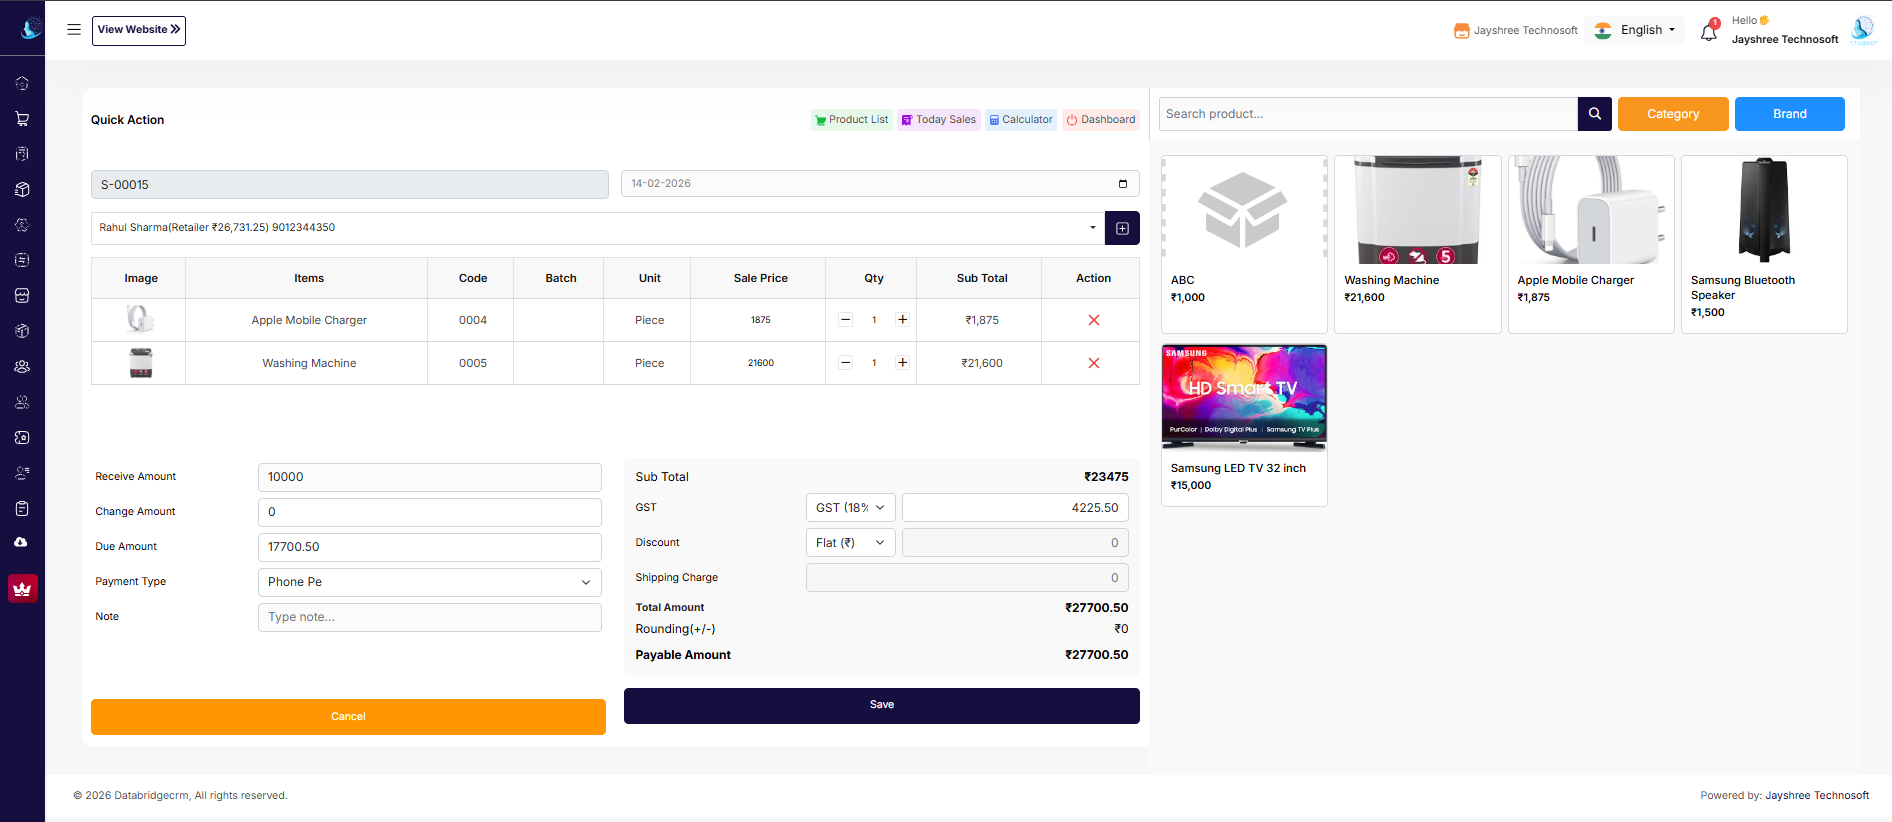This screenshot has height=822, width=1892.
Task: Click the Type note field
Action: (430, 617)
